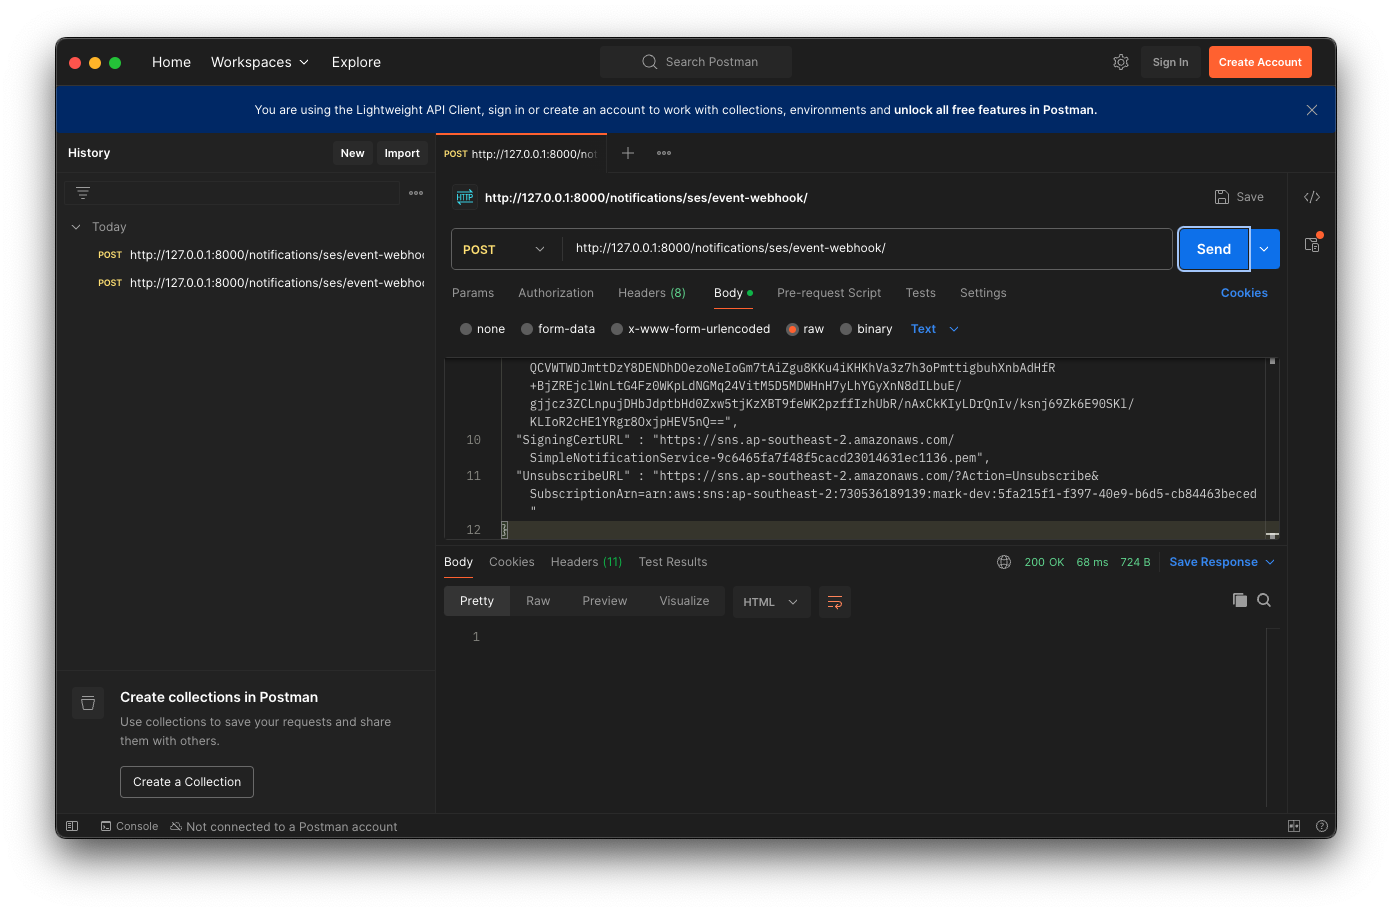Open the settings gear icon

pos(1121,62)
